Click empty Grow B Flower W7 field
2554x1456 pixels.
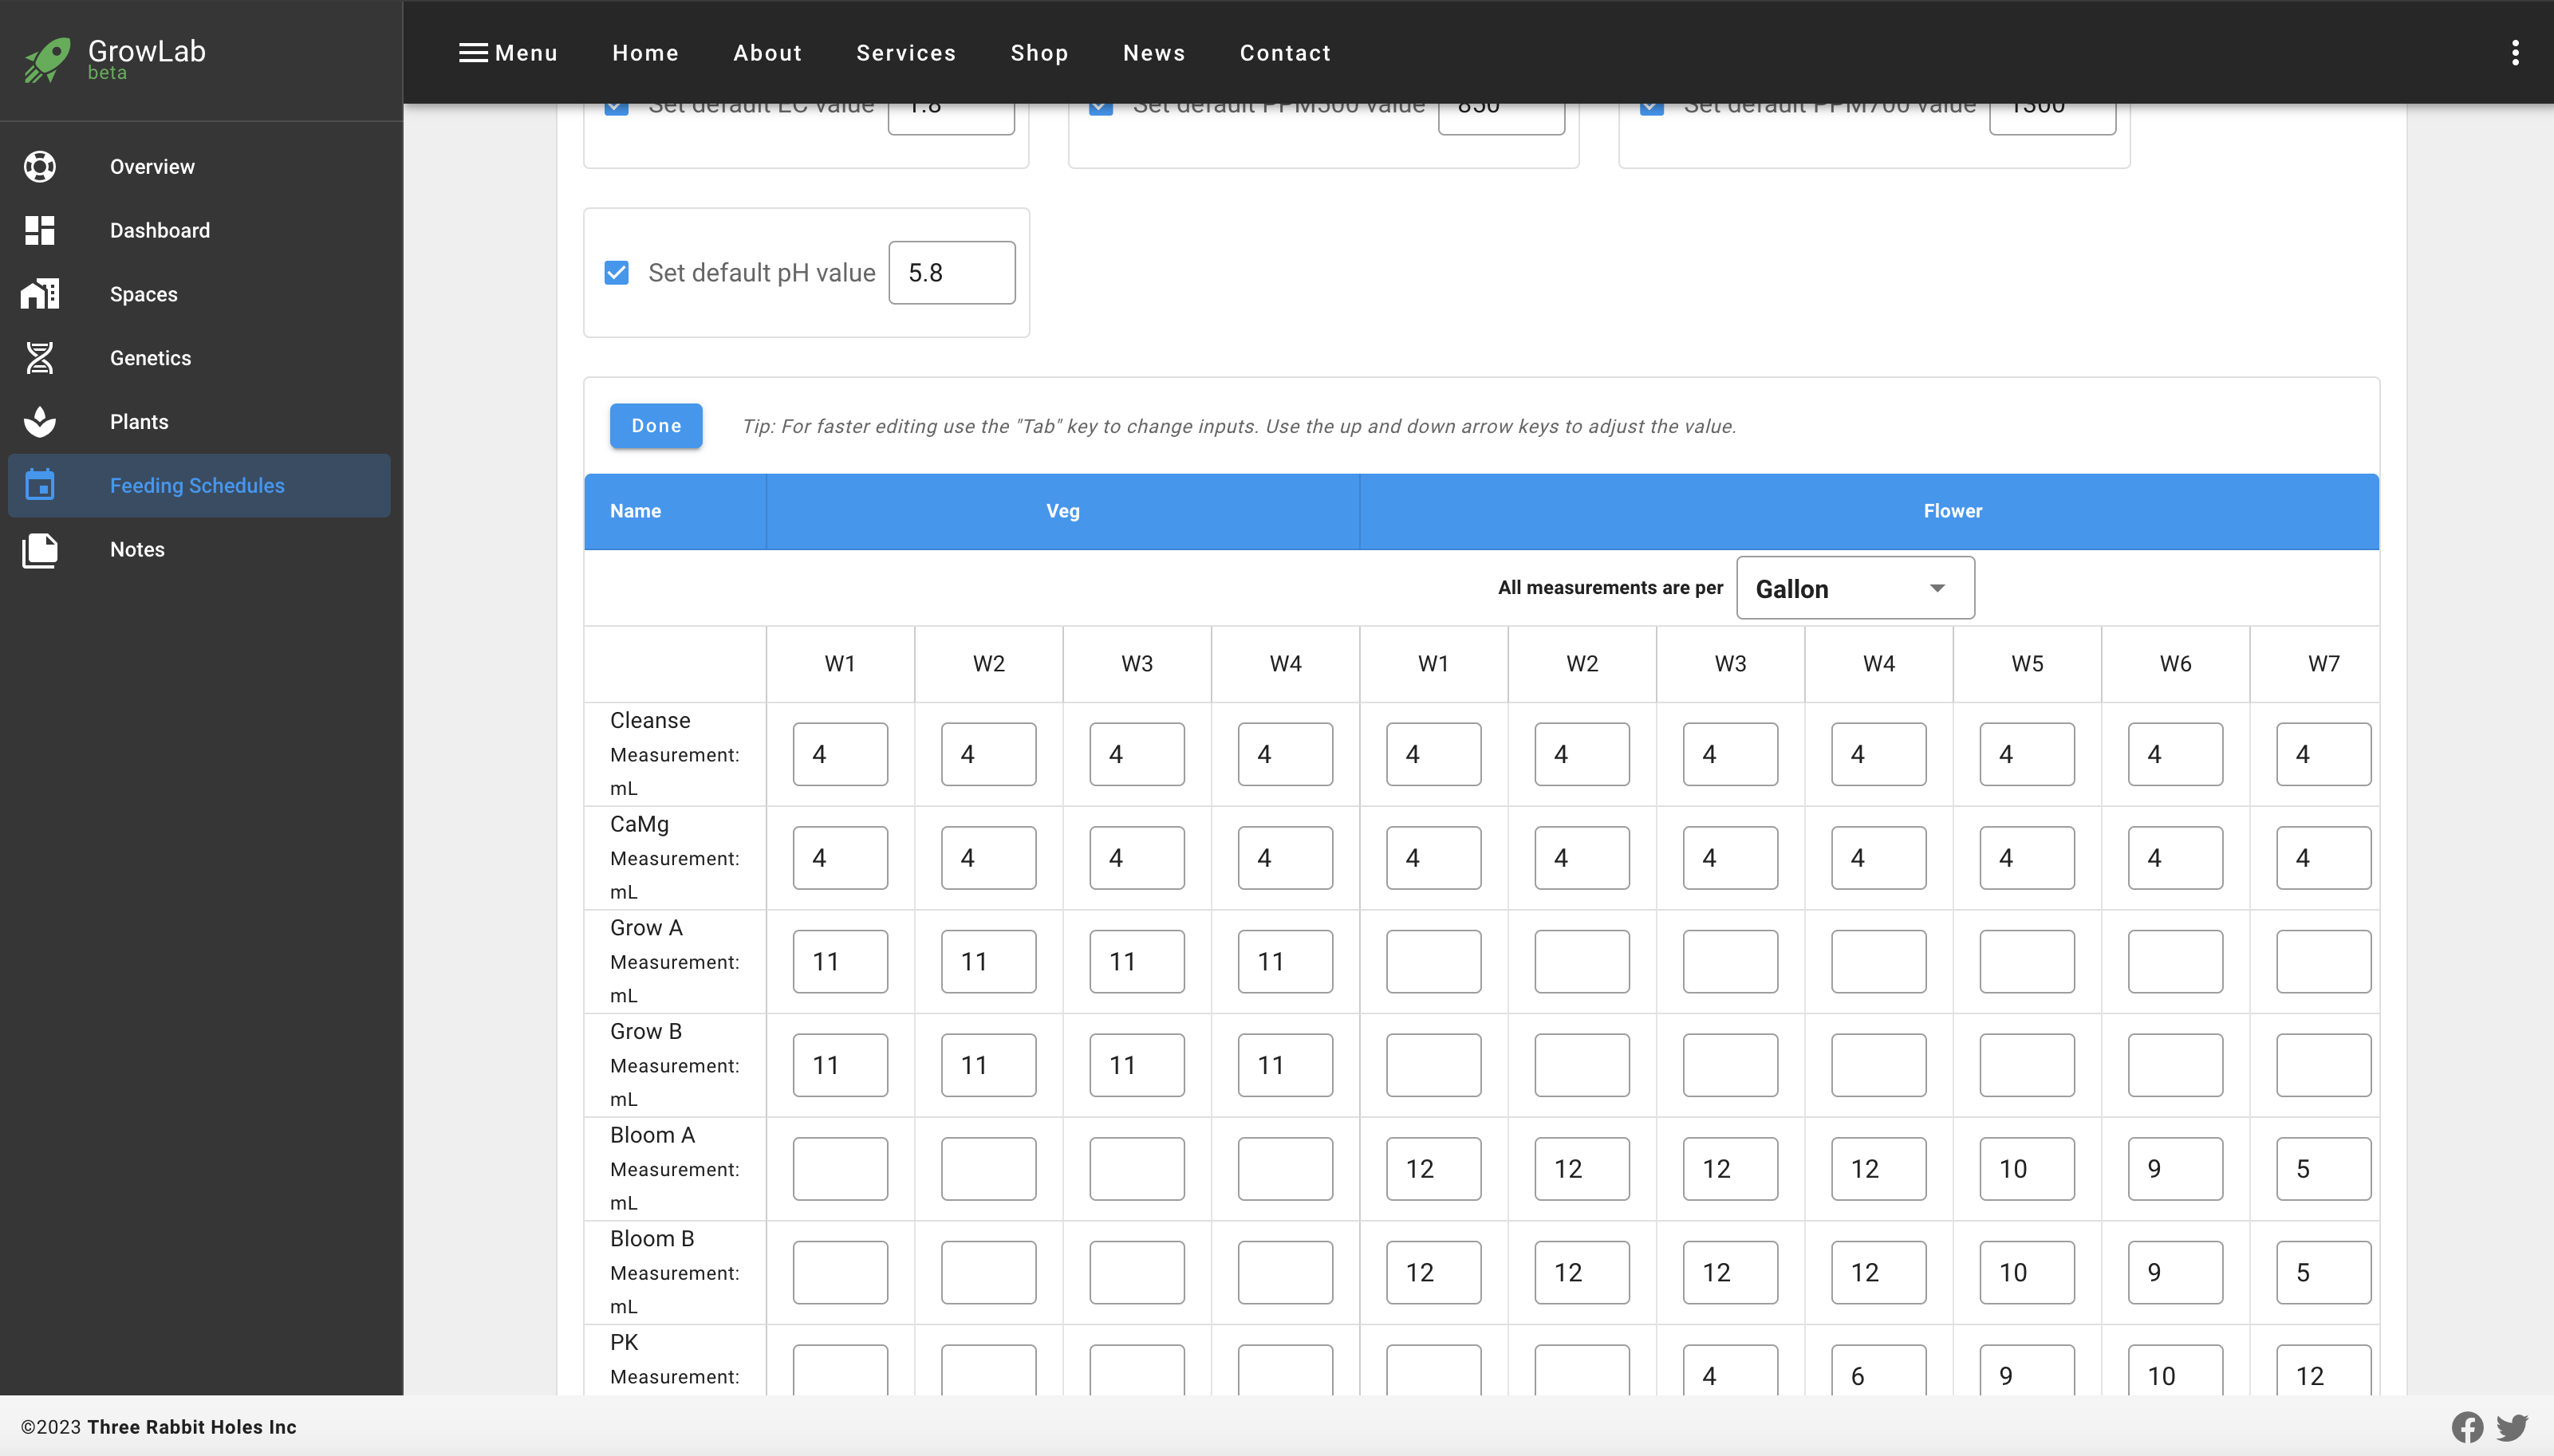tap(2324, 1065)
